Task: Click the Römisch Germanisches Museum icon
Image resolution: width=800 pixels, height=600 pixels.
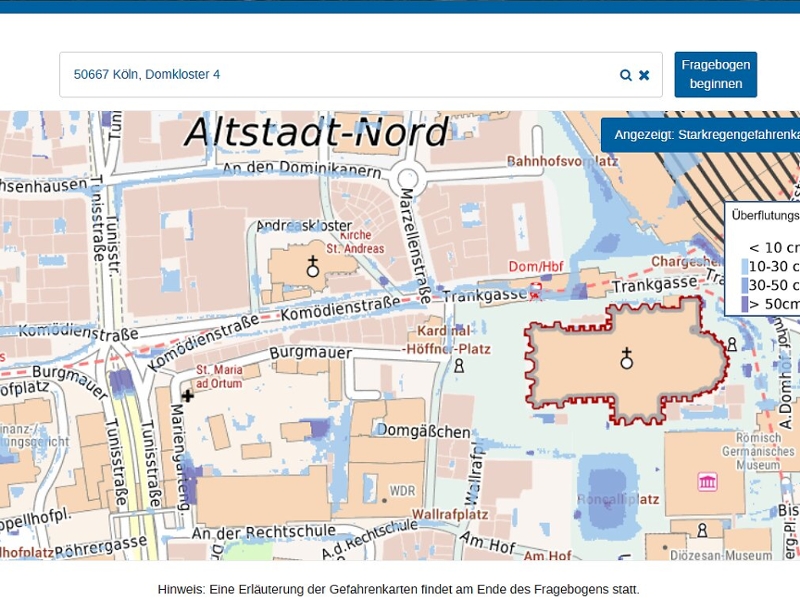Action: [x=708, y=482]
